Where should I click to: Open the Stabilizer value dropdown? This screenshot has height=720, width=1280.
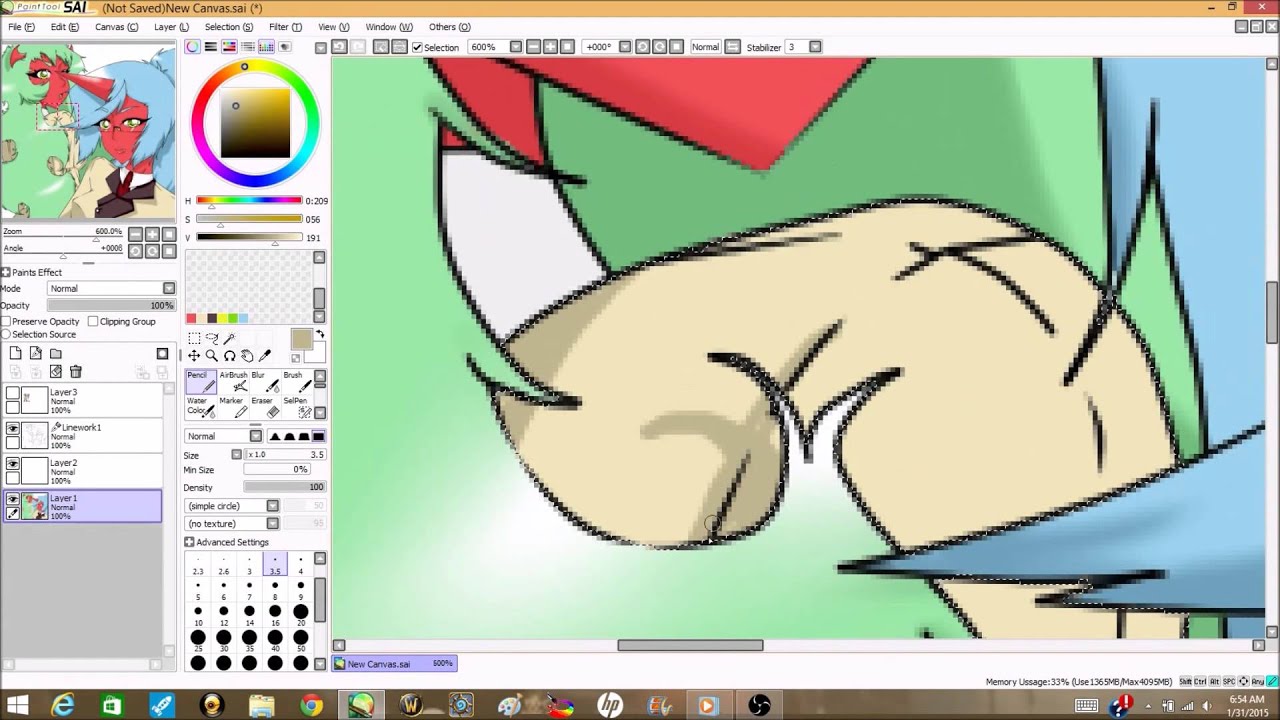tap(815, 47)
